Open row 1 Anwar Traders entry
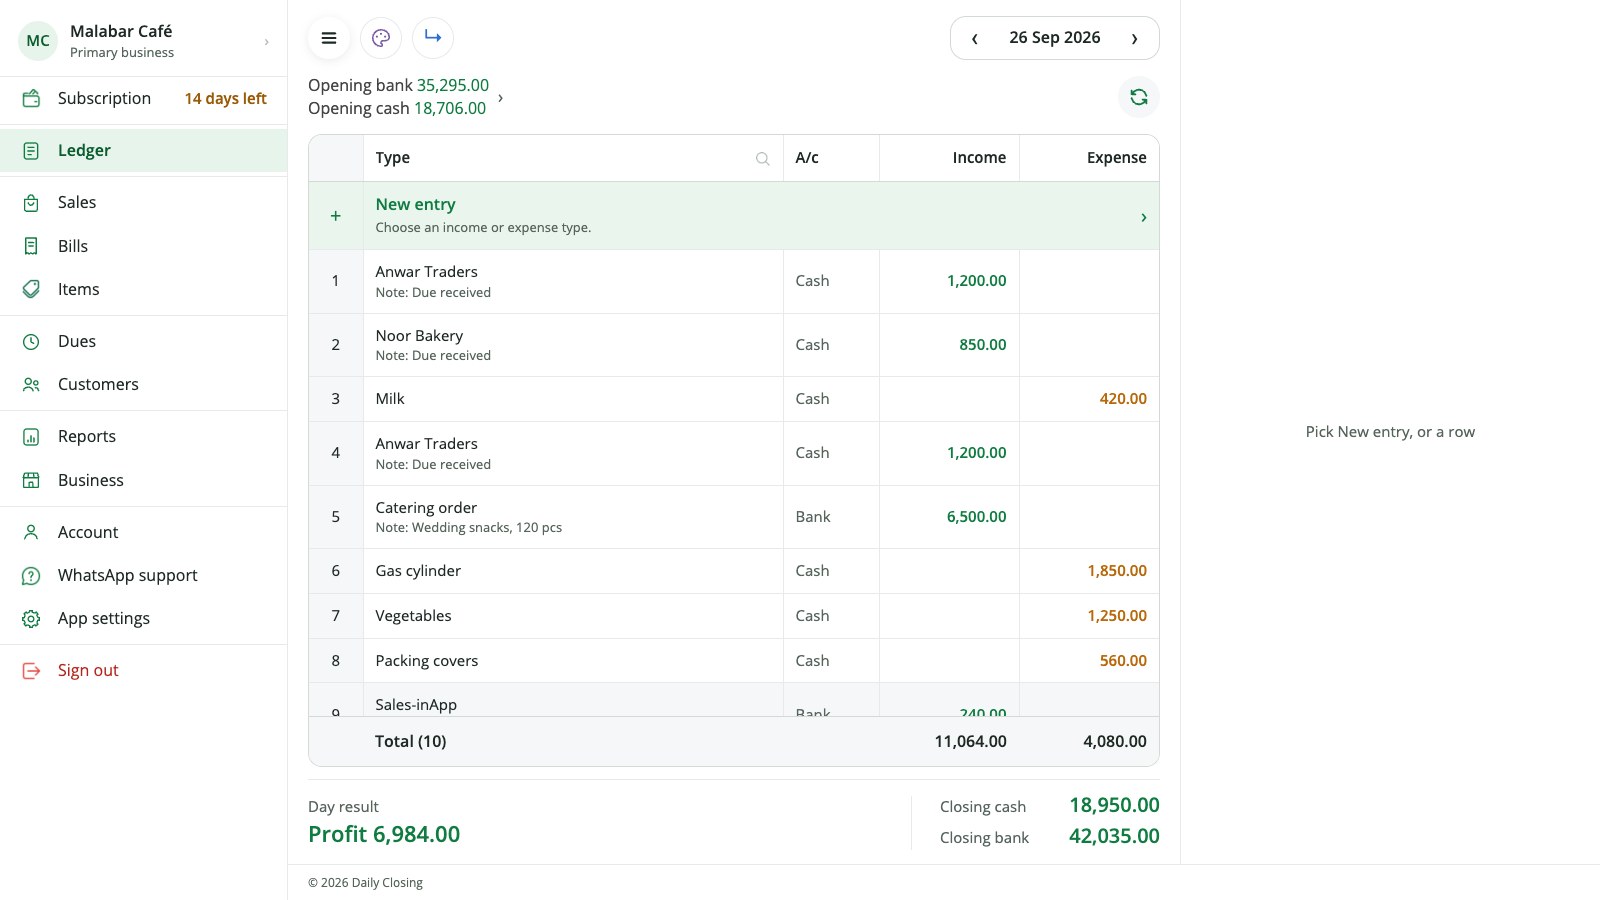The image size is (1600, 900). point(734,281)
